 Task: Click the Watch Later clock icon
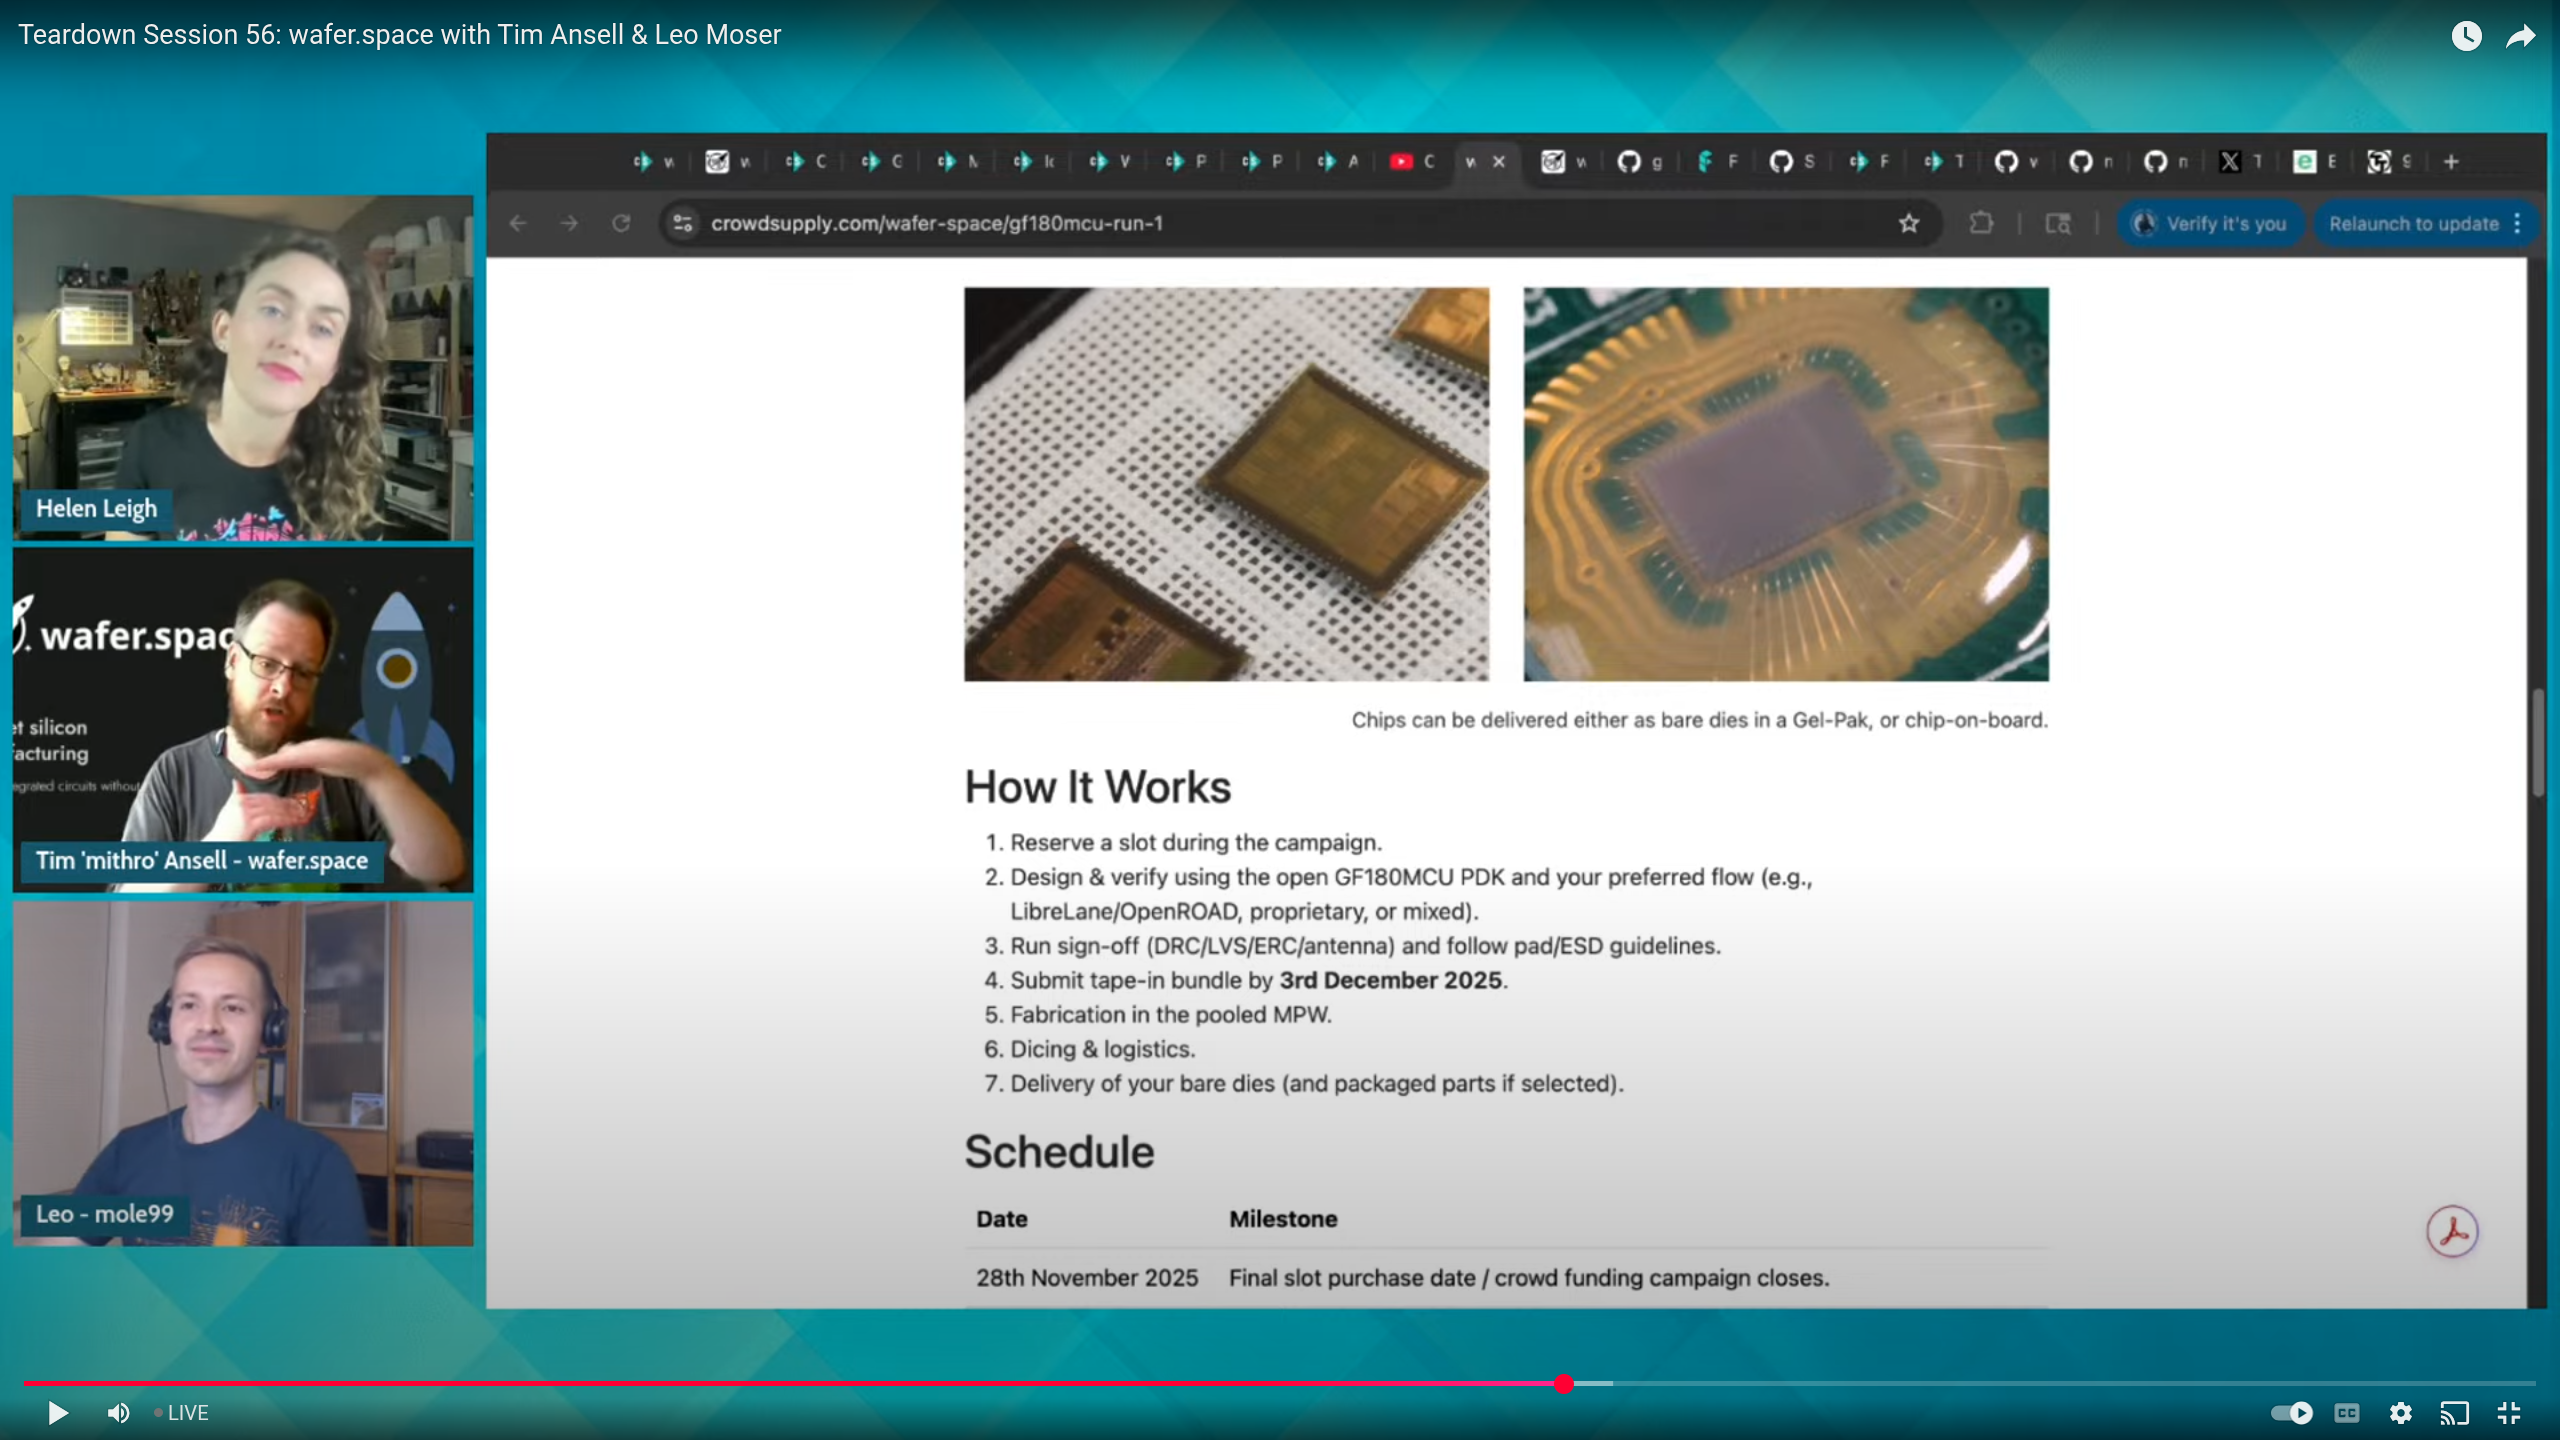pyautogui.click(x=2466, y=36)
